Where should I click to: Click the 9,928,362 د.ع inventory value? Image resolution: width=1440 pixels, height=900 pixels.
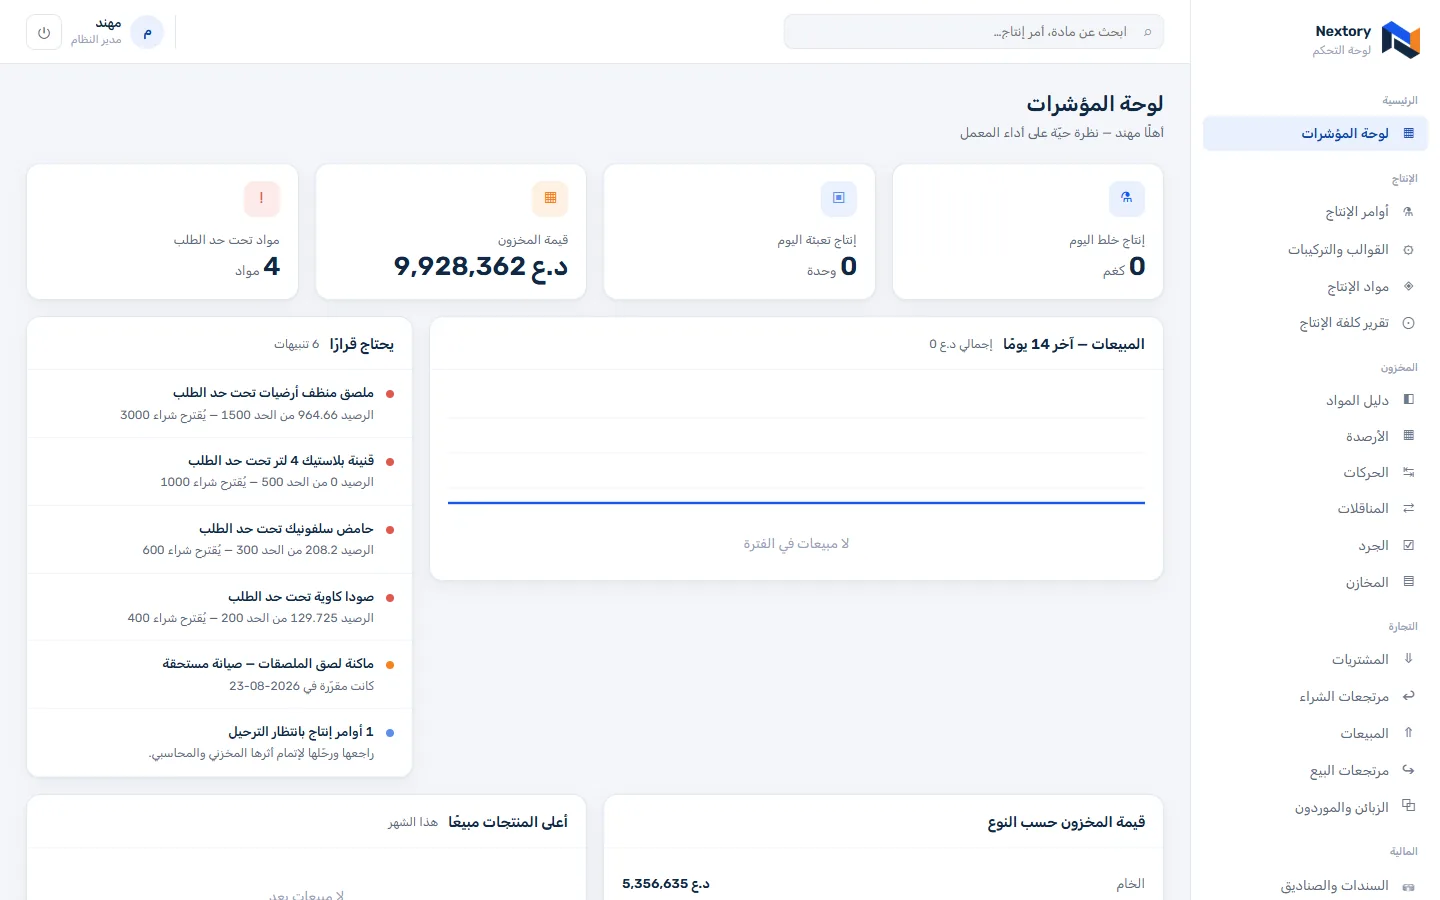click(481, 266)
